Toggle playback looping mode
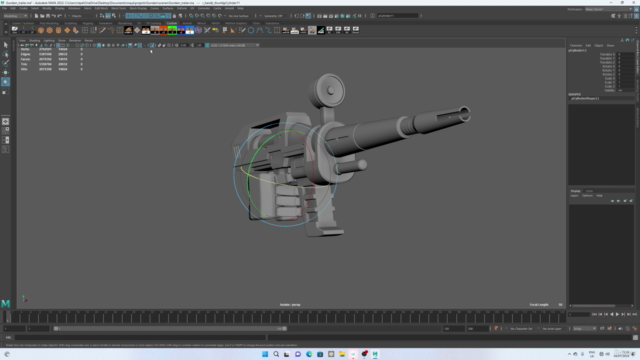Screen dimensions: 640x360 (x=602, y=329)
